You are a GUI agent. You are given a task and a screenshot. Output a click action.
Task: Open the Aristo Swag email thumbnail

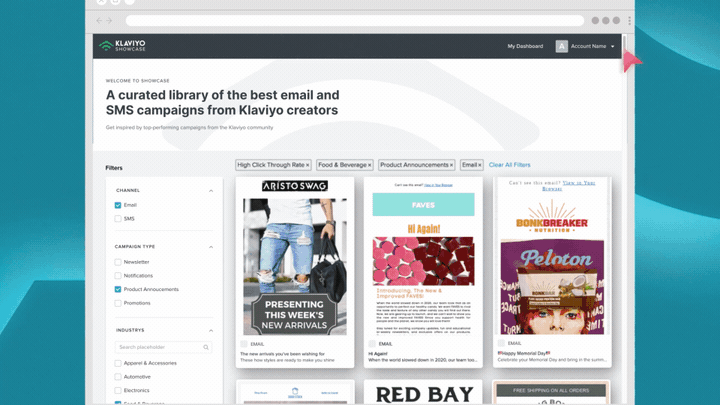295,258
